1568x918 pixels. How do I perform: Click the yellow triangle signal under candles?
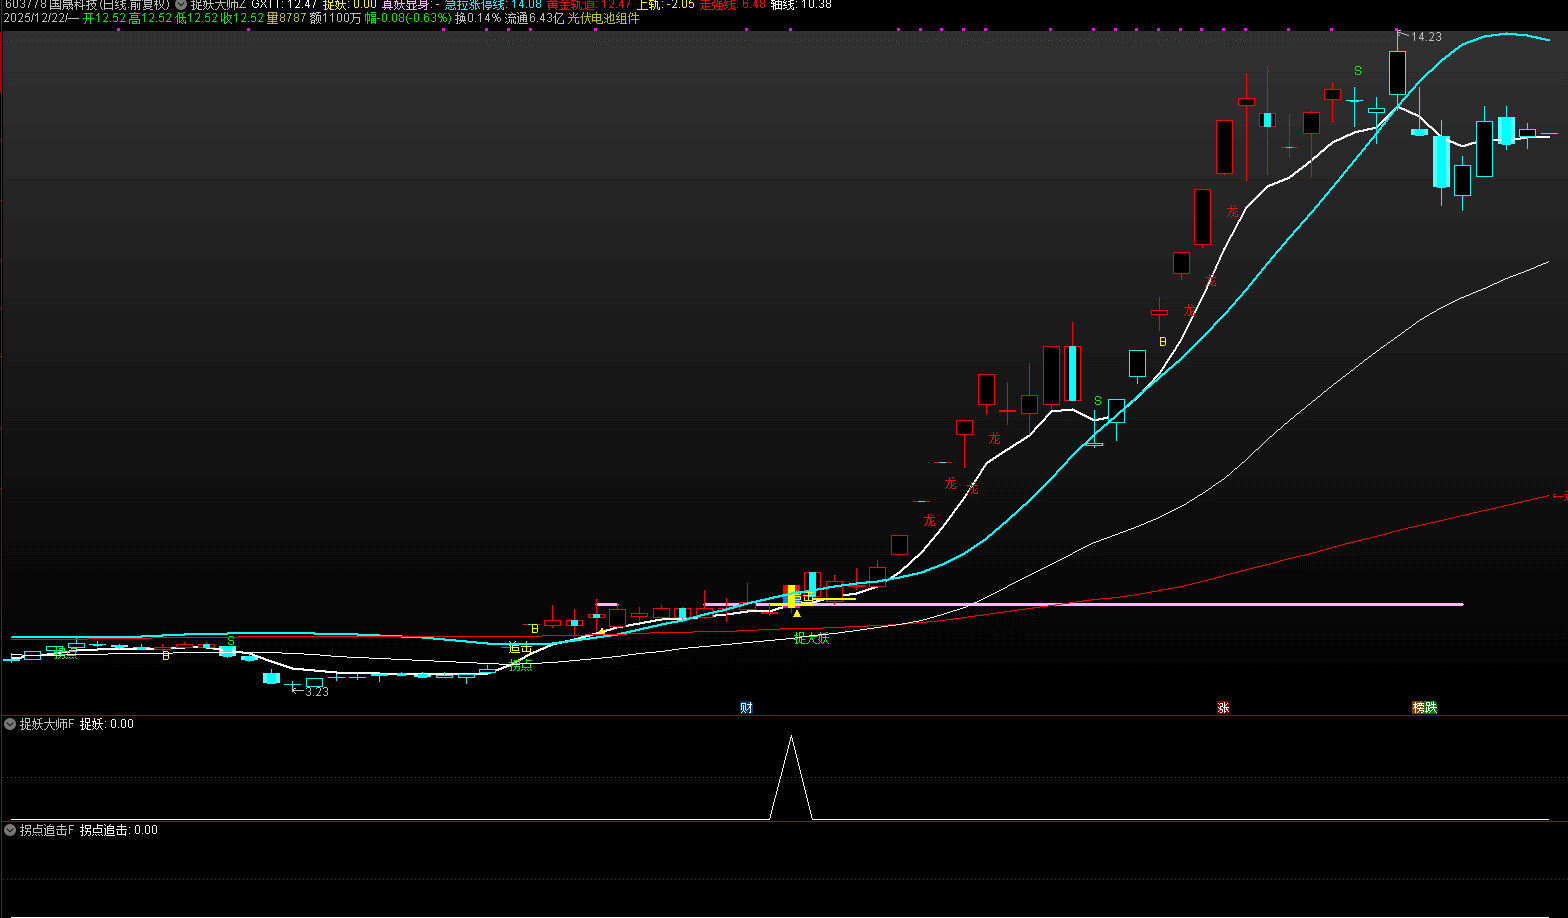pyautogui.click(x=797, y=613)
